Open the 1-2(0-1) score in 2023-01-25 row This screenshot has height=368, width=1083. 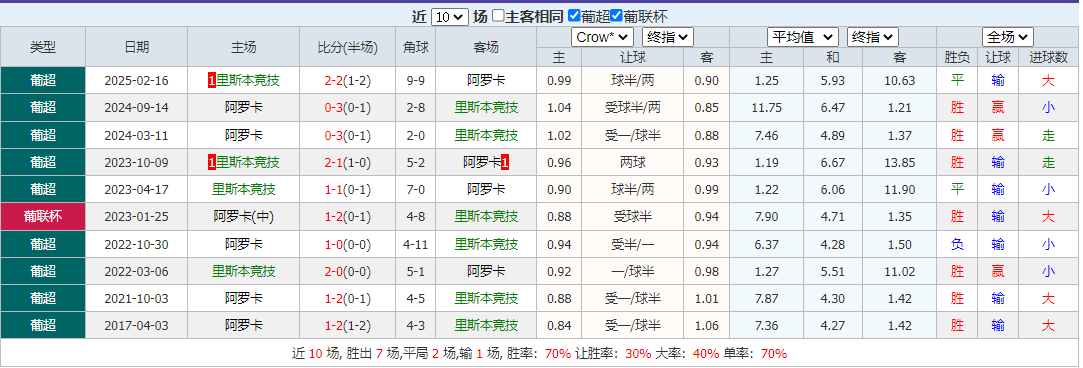(x=347, y=217)
